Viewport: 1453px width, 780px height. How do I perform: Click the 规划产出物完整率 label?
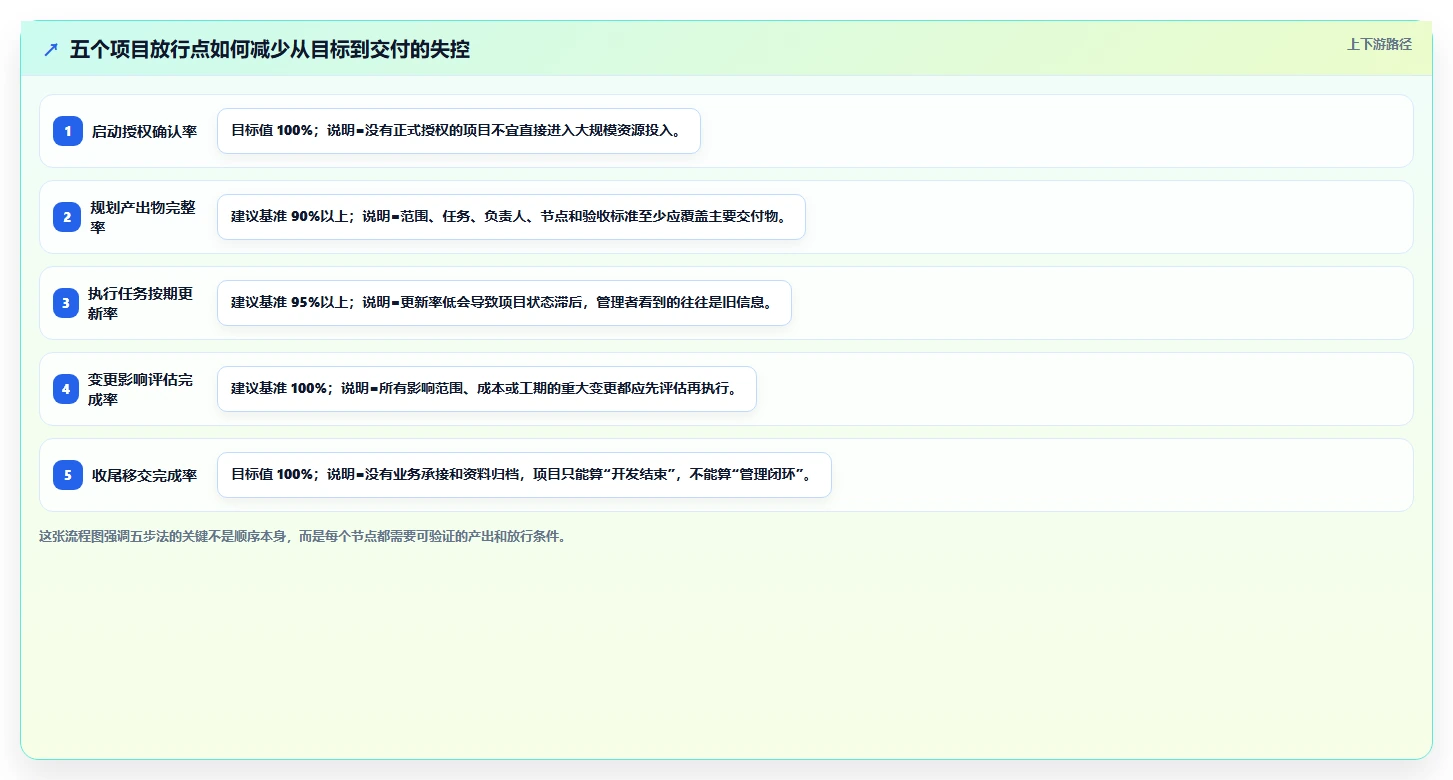point(143,217)
